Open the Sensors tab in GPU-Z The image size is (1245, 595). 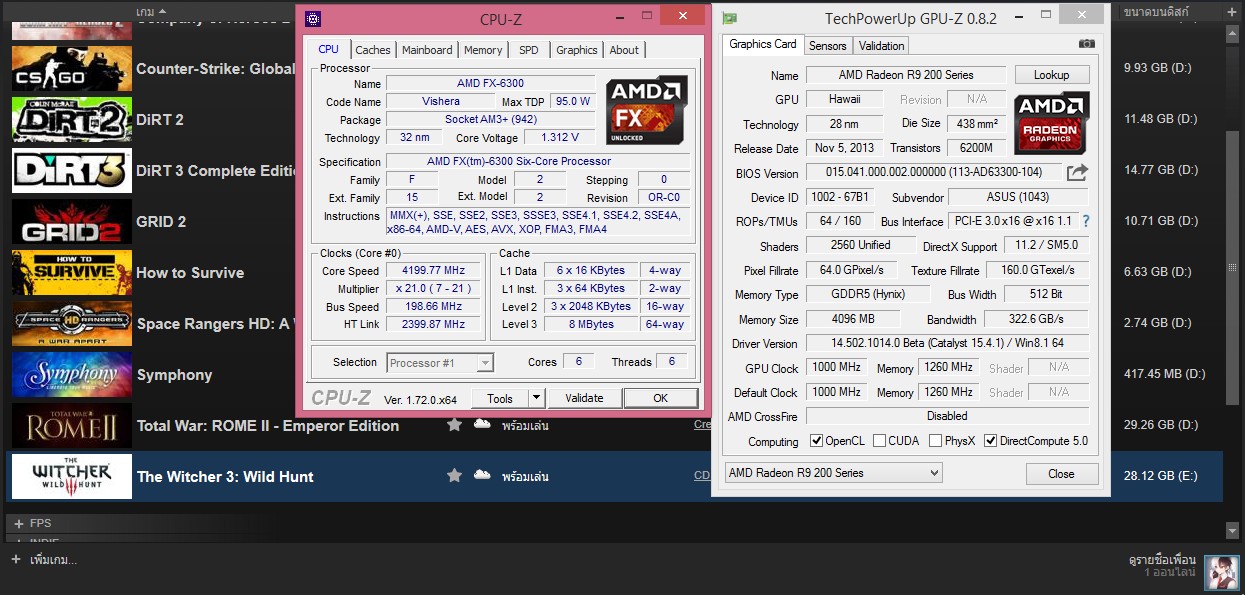pyautogui.click(x=827, y=46)
